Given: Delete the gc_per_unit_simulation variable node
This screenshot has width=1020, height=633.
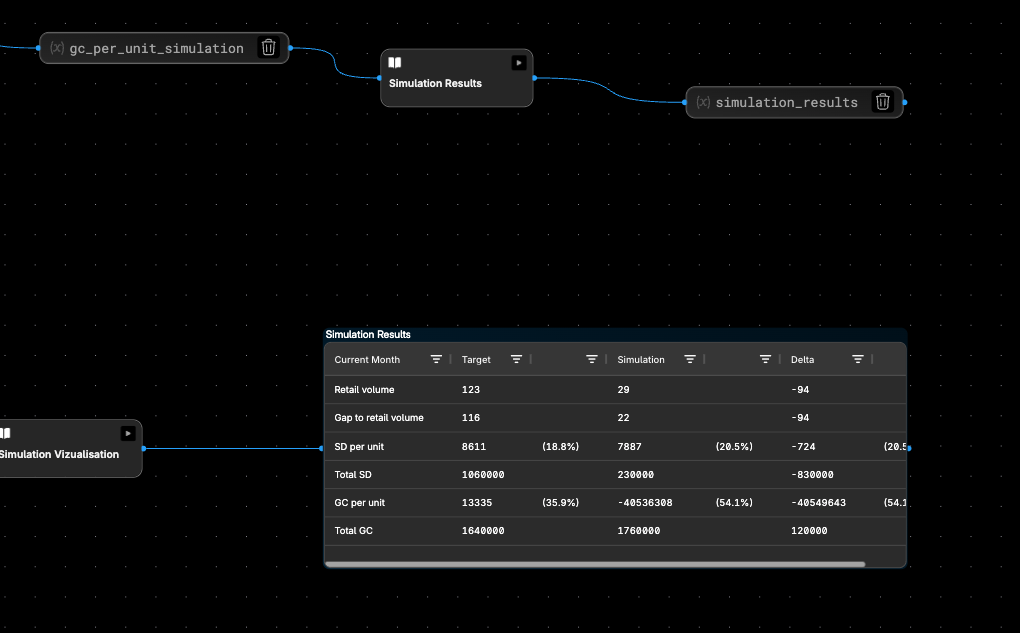Looking at the screenshot, I should [x=268, y=47].
